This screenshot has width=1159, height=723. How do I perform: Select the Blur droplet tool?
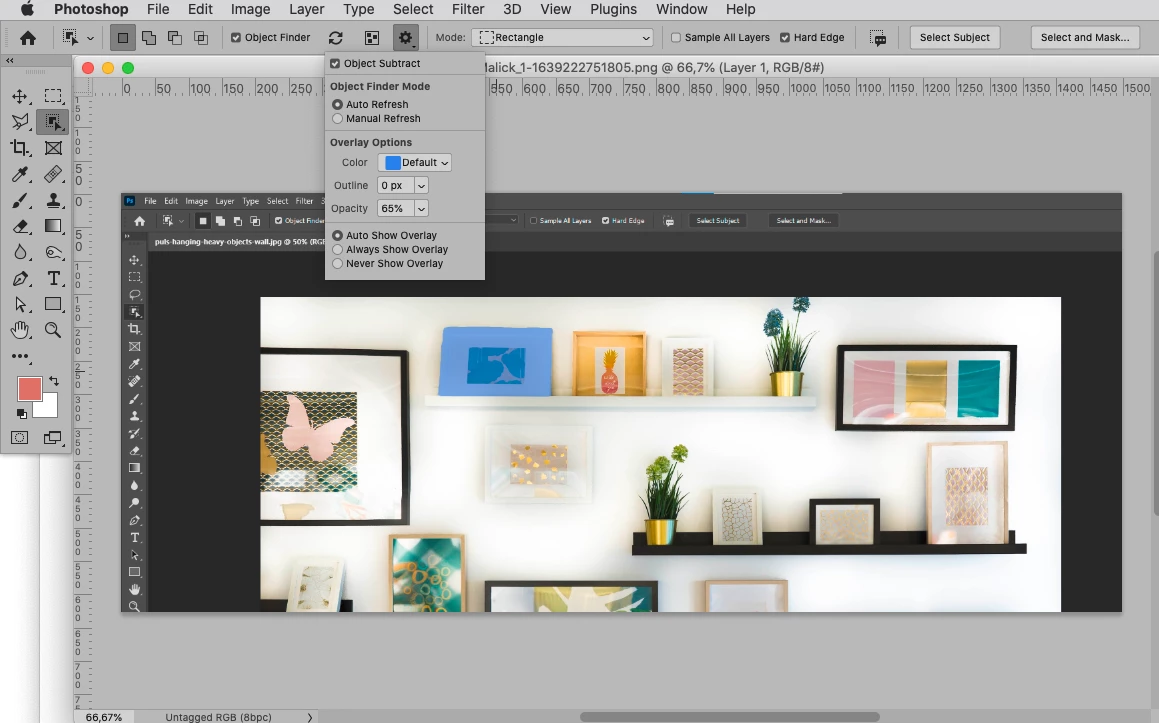[x=20, y=252]
